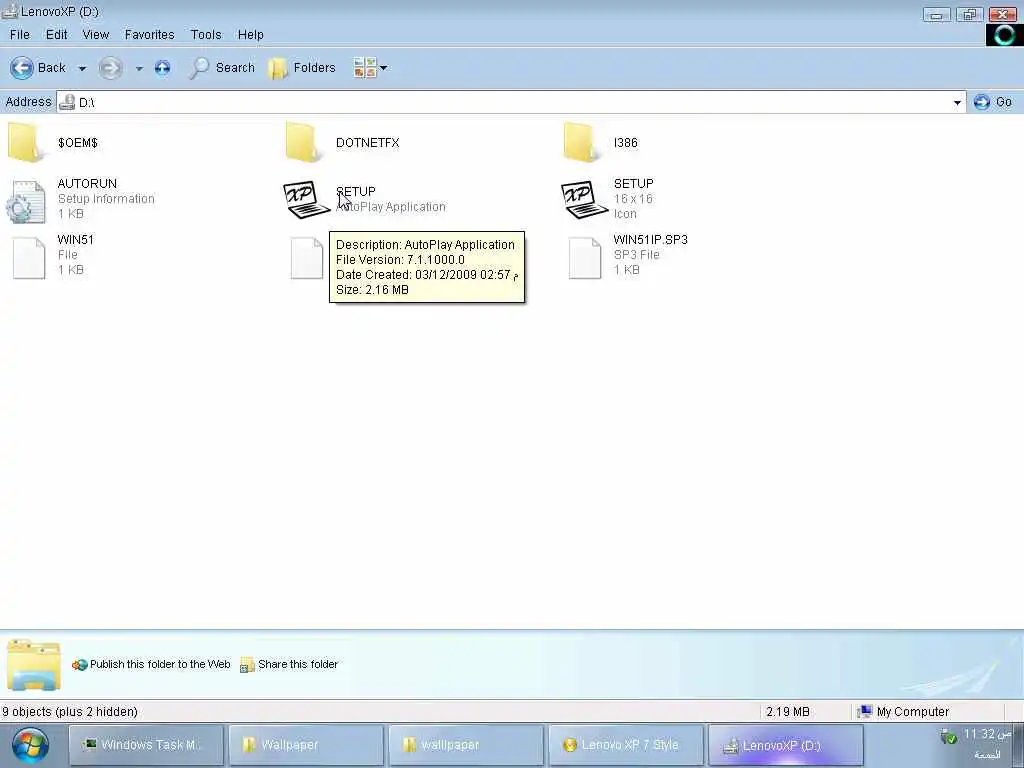Click the taskbar clock showing 11:32
The image size is (1024, 768).
987,735
